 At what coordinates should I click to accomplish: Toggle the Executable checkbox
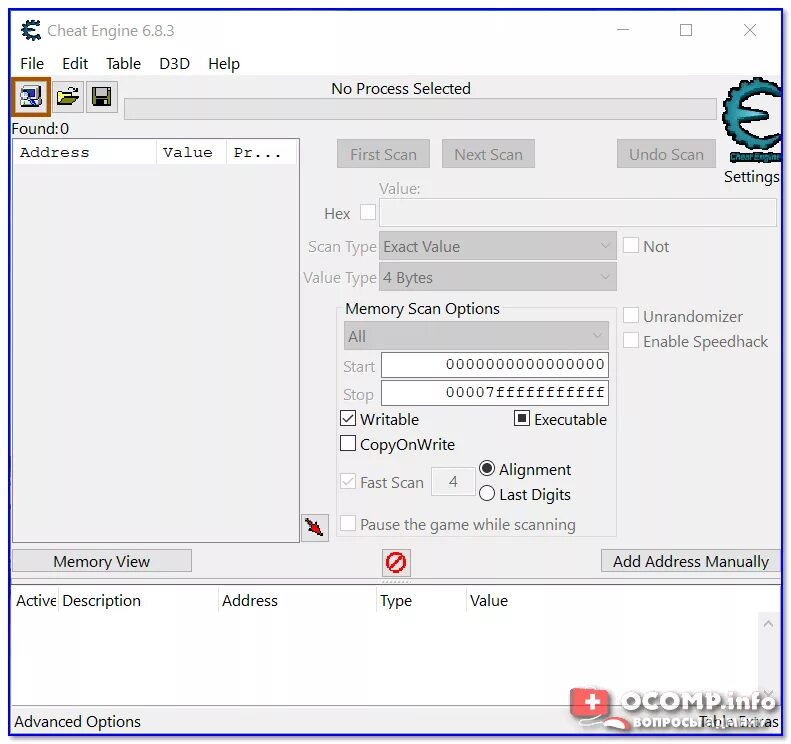522,418
